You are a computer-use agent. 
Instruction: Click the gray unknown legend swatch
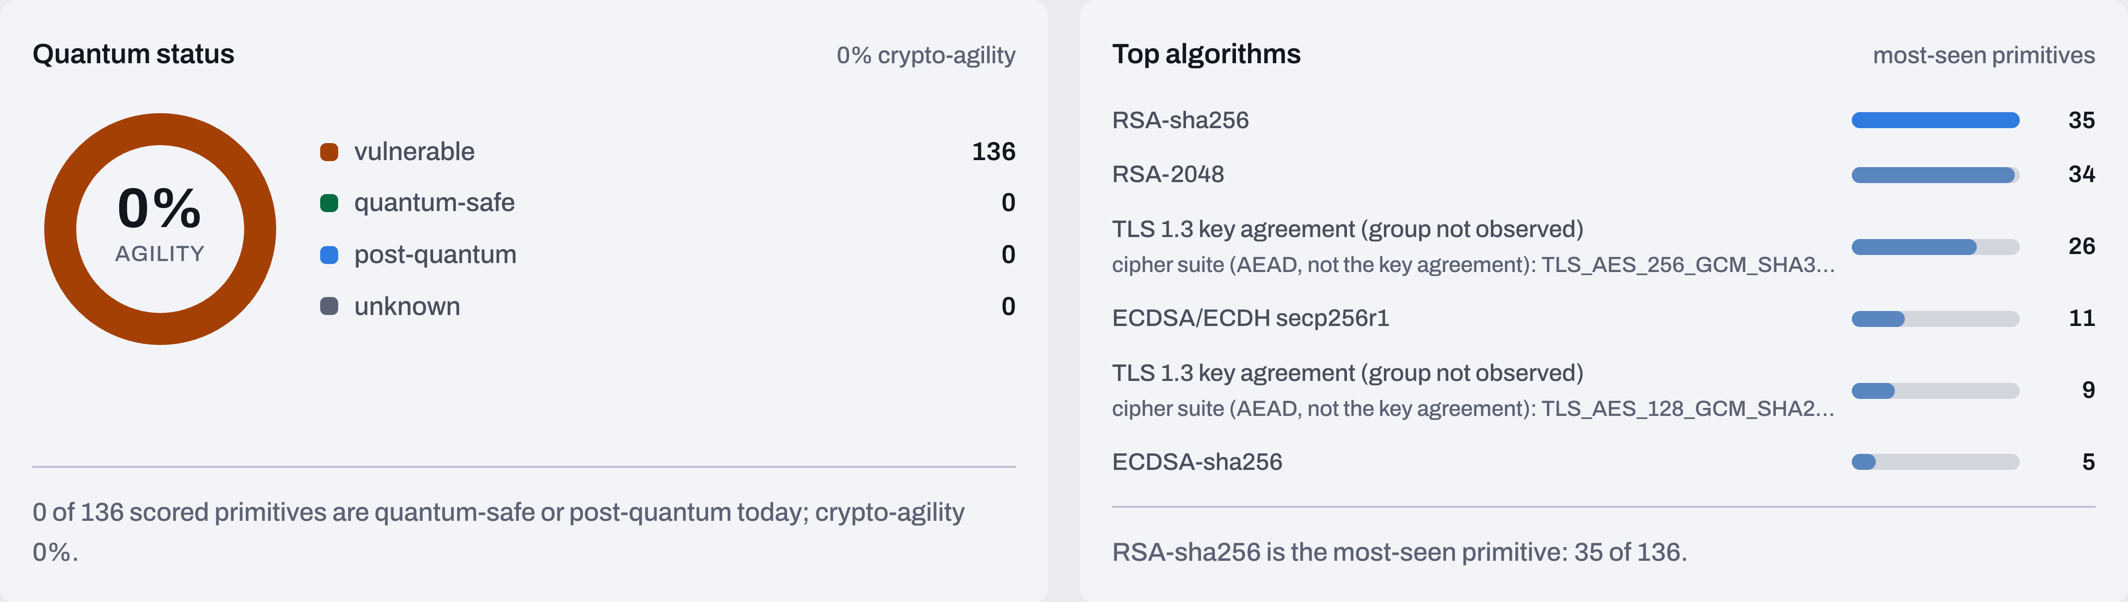[329, 306]
